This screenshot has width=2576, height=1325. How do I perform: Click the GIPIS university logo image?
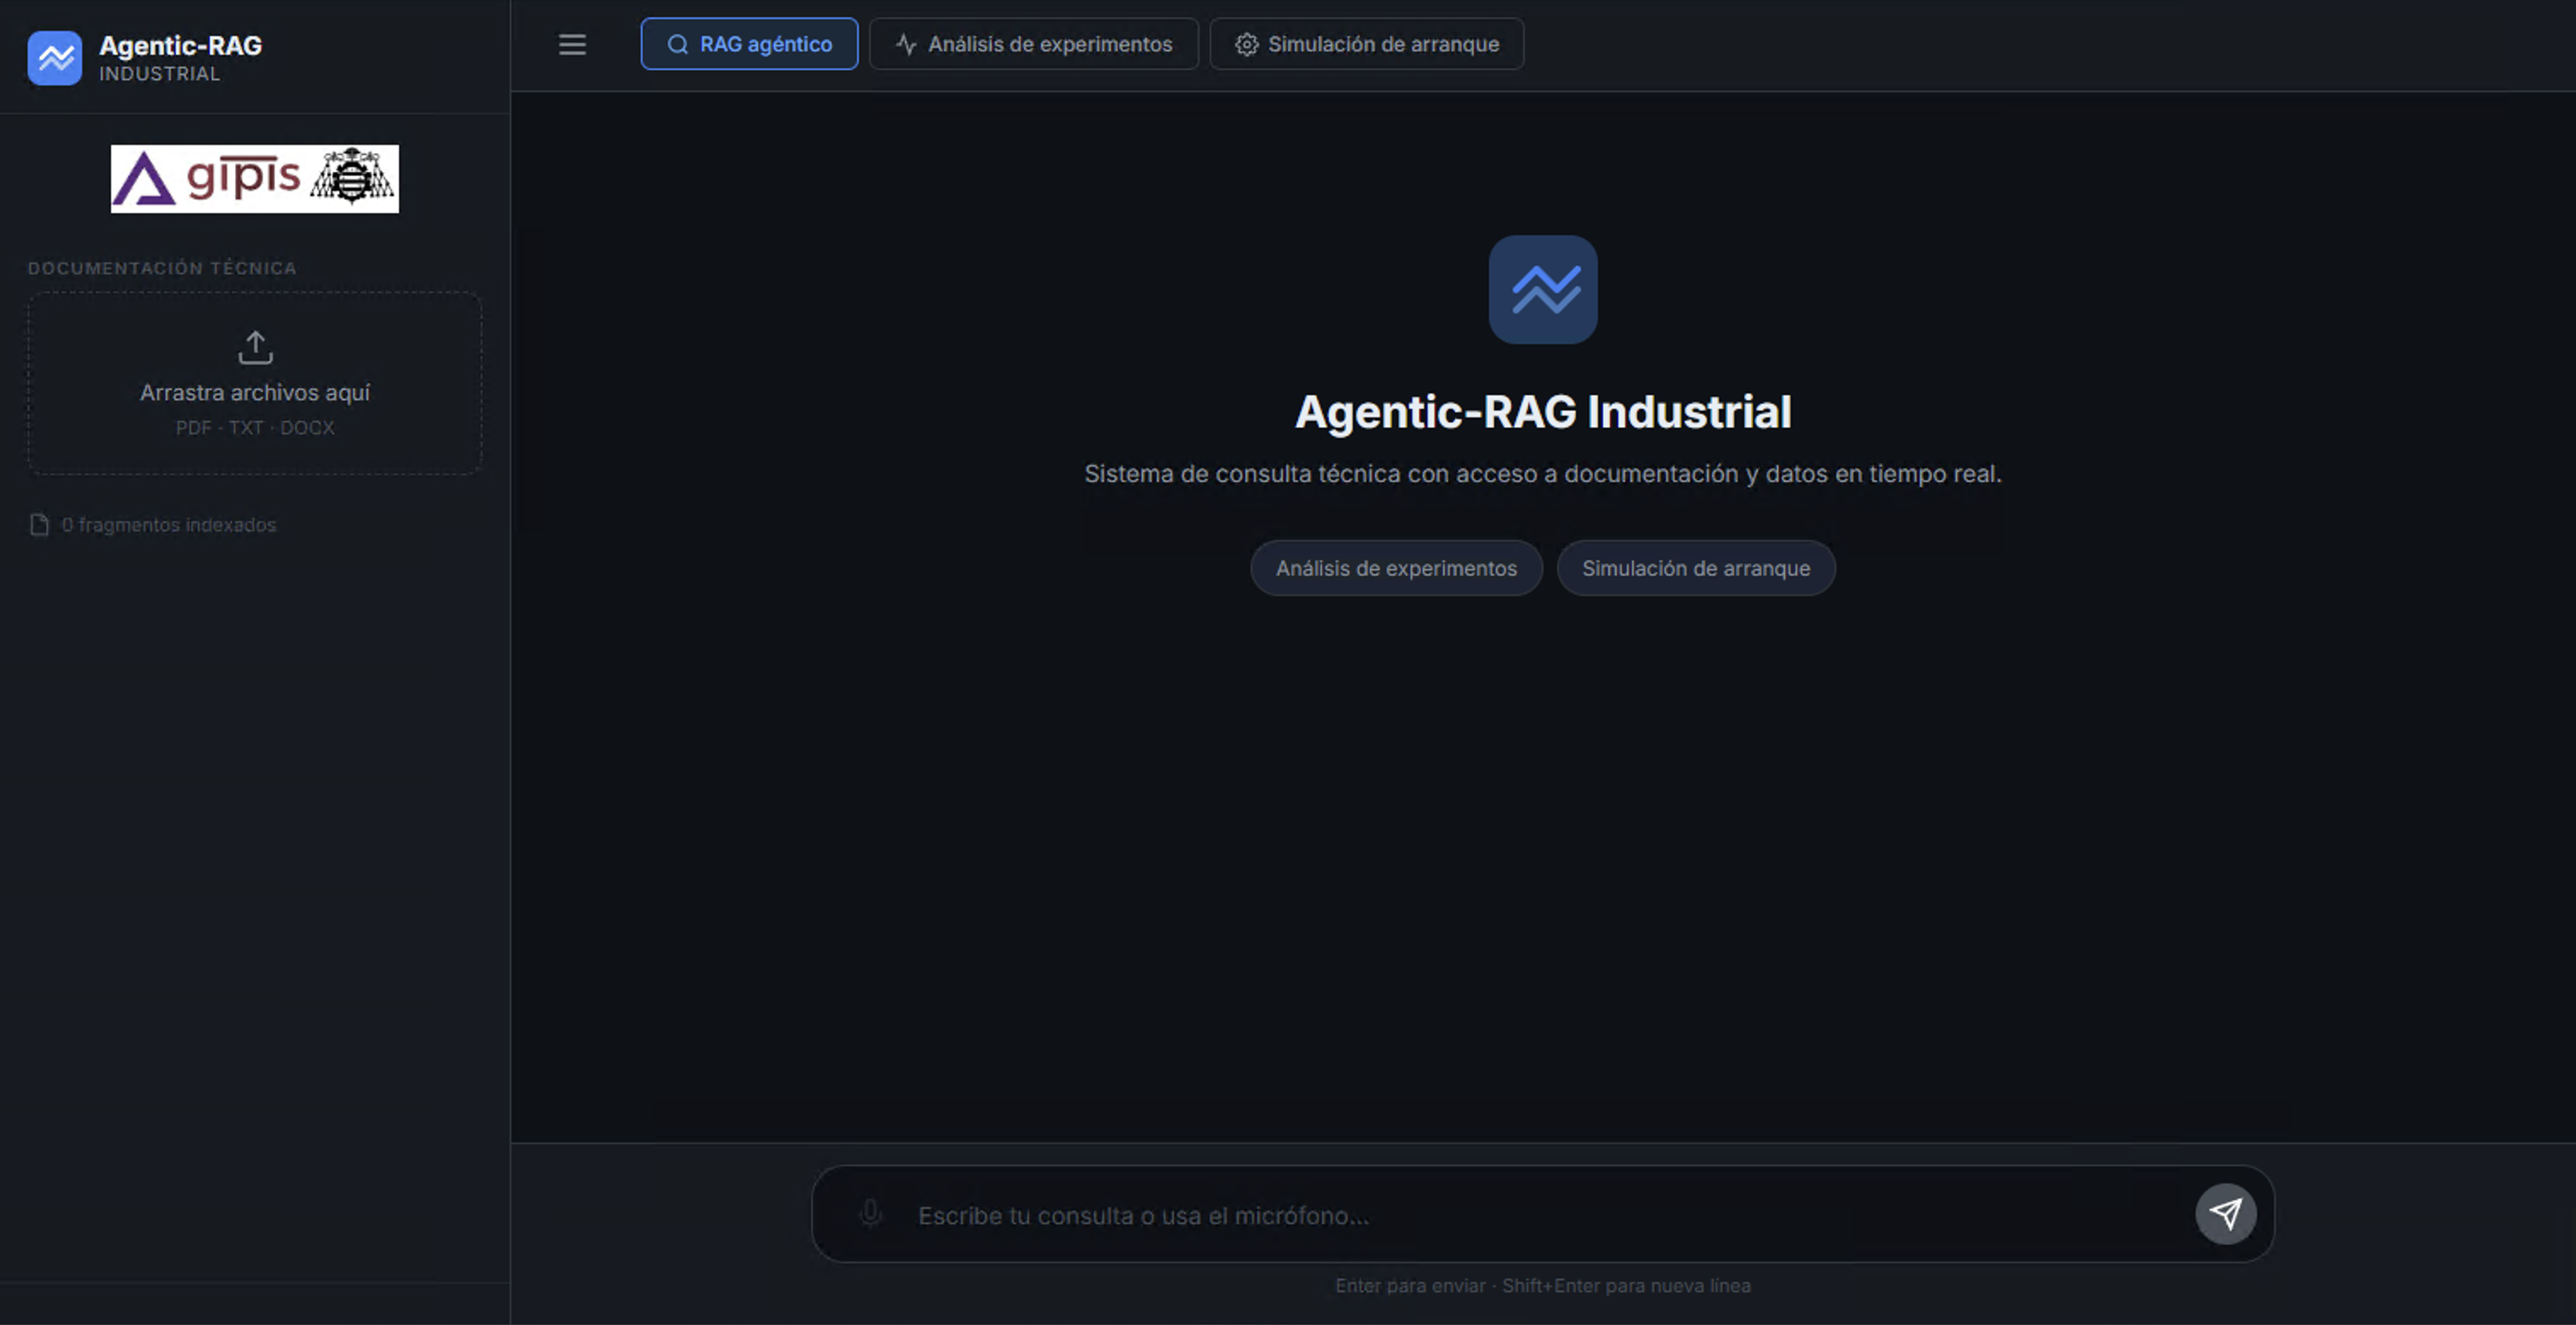pyautogui.click(x=255, y=179)
